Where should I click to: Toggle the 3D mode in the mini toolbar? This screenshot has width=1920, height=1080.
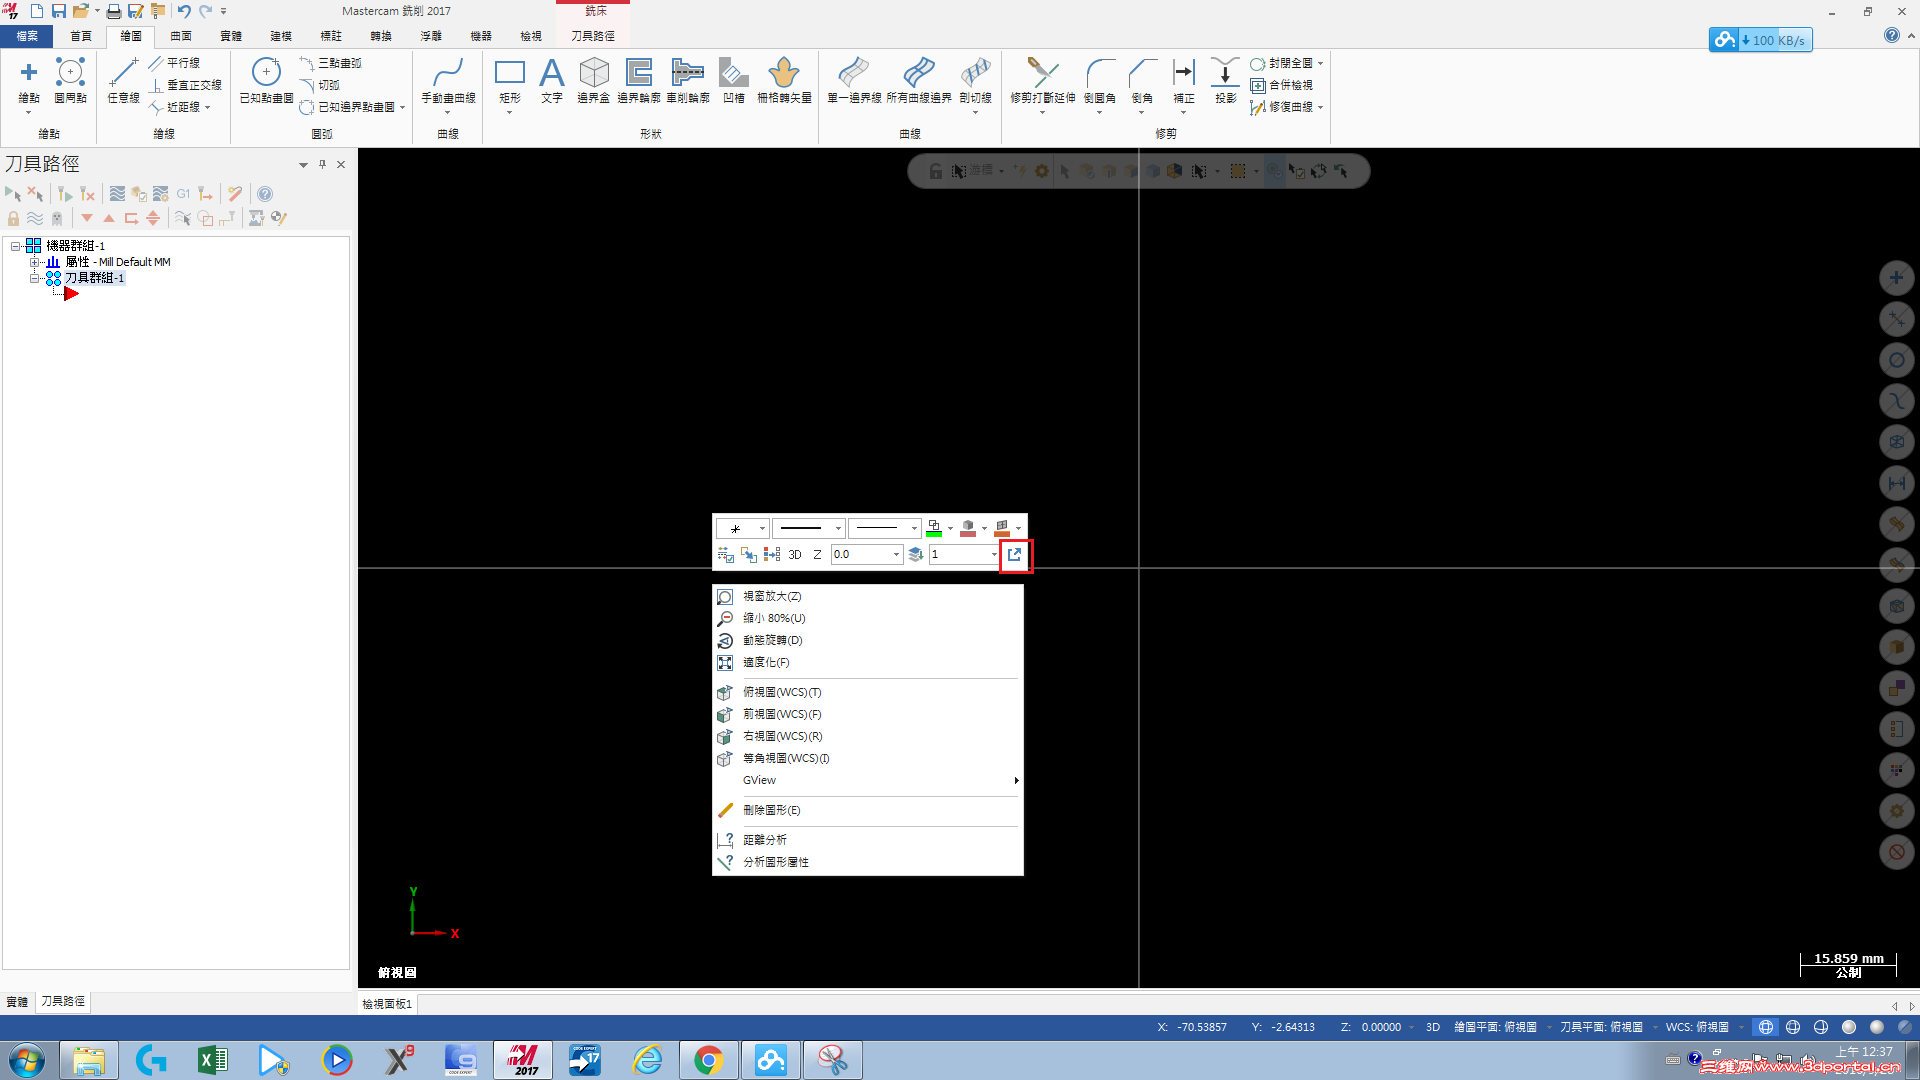pyautogui.click(x=795, y=555)
